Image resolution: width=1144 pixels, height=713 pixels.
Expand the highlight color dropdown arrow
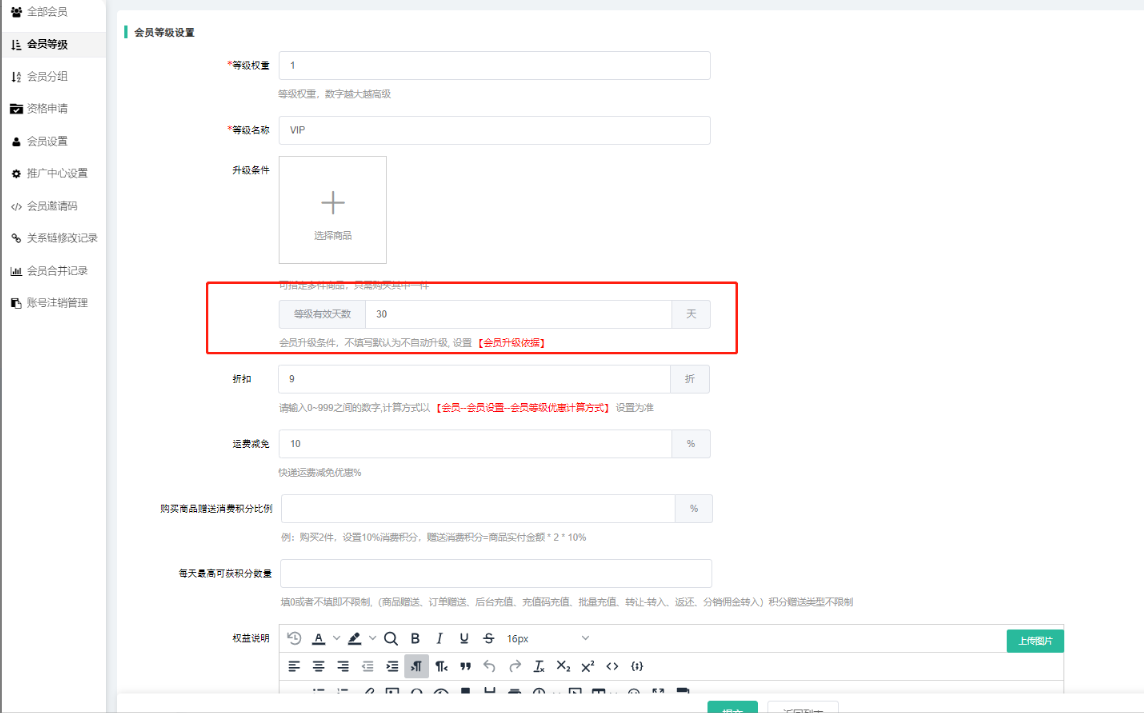(x=372, y=638)
